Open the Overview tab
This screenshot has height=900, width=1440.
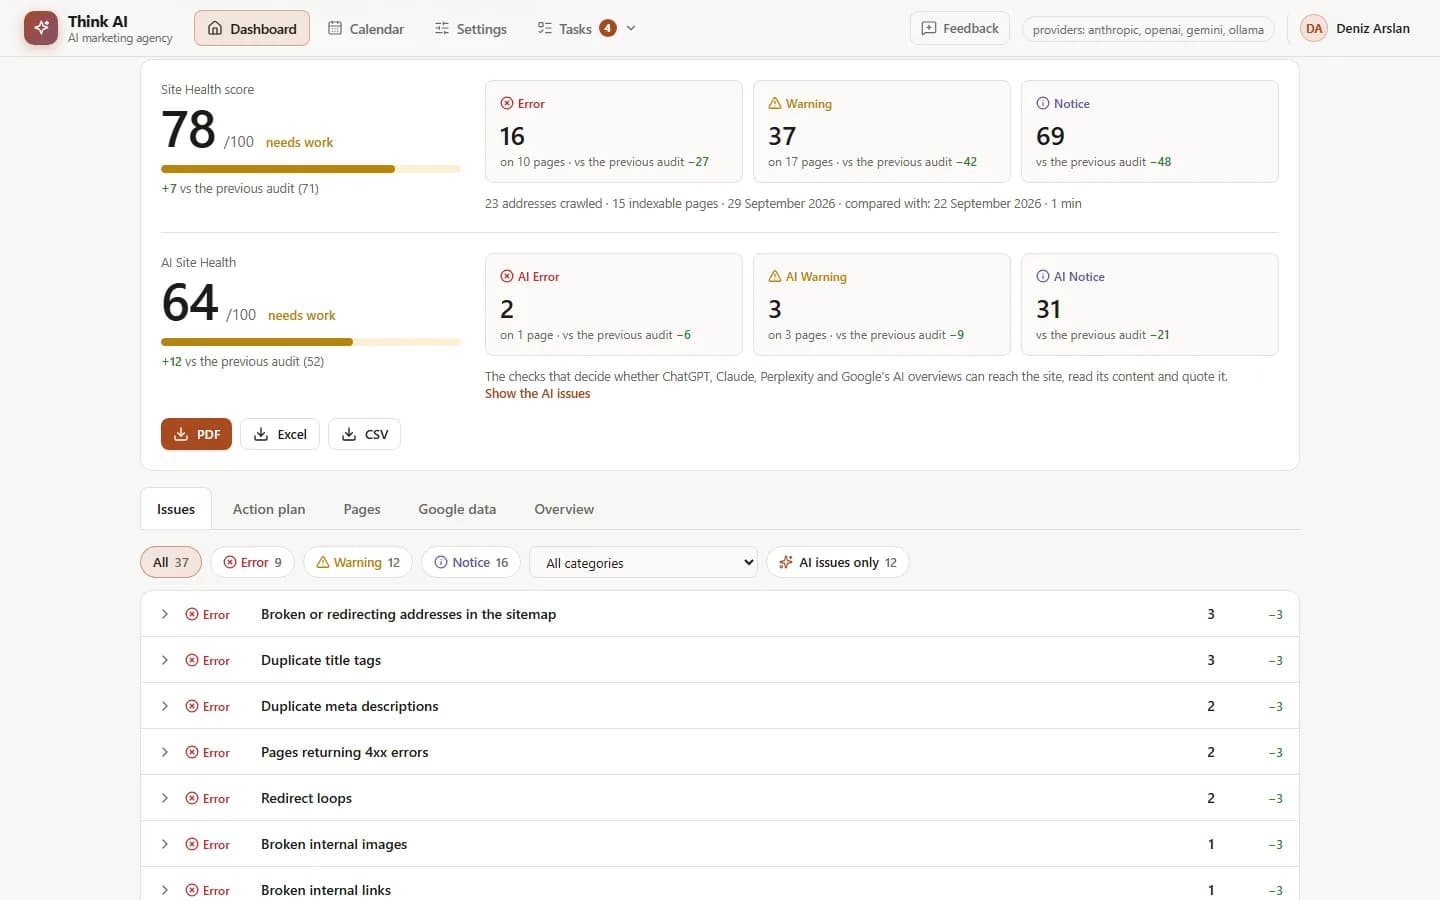[x=564, y=509]
